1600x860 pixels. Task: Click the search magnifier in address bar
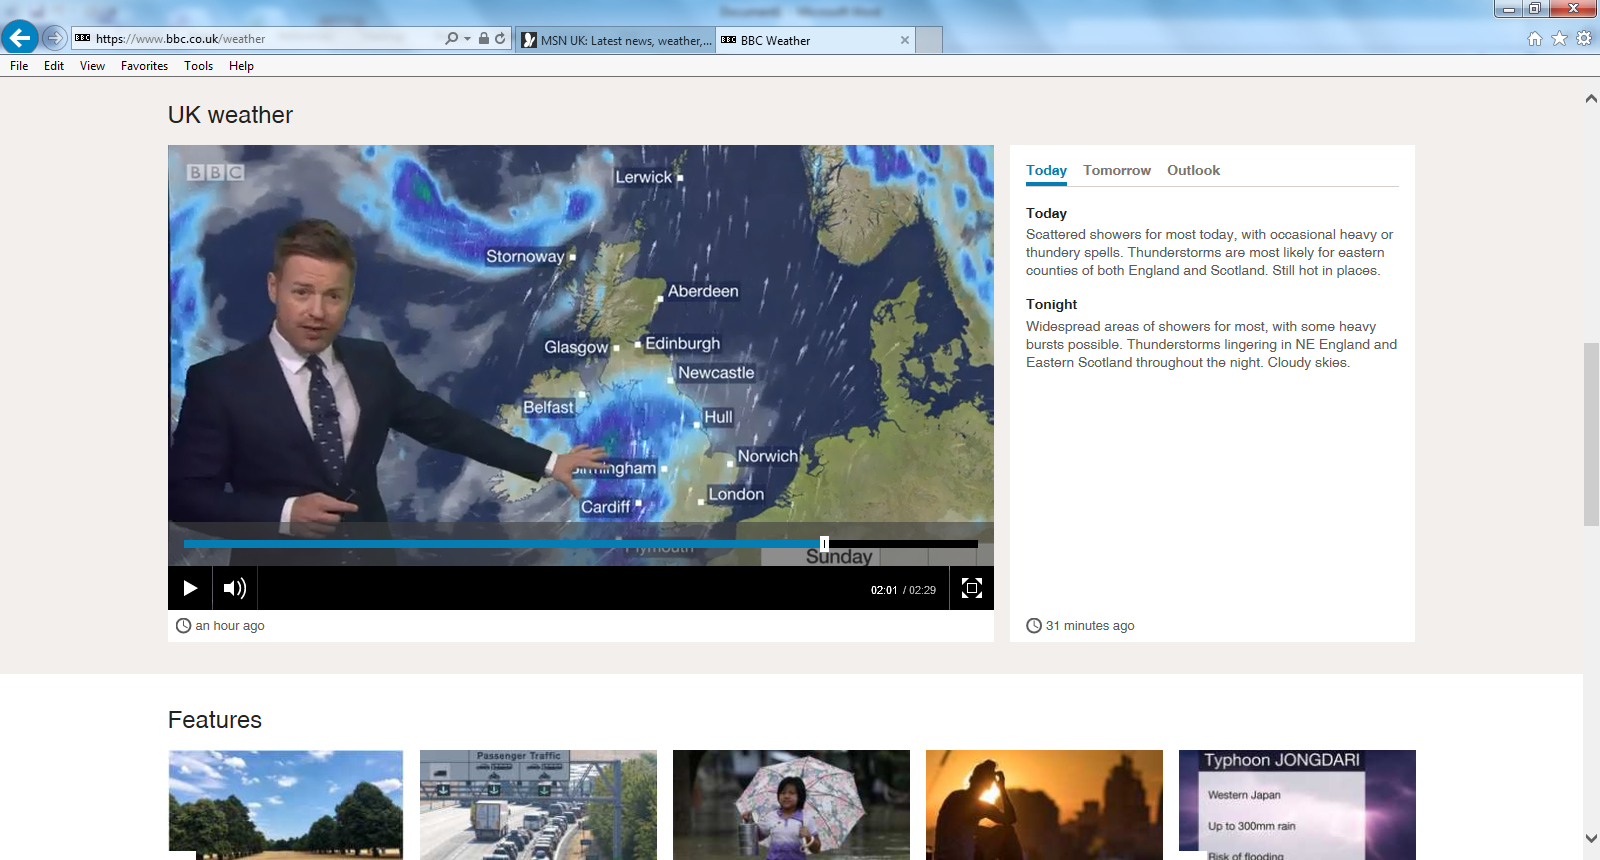tap(452, 39)
